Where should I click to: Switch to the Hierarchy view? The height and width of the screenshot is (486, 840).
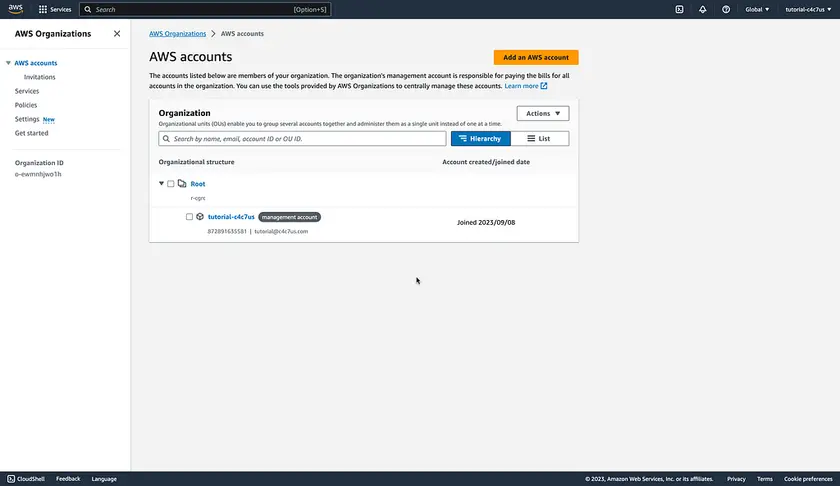[481, 138]
